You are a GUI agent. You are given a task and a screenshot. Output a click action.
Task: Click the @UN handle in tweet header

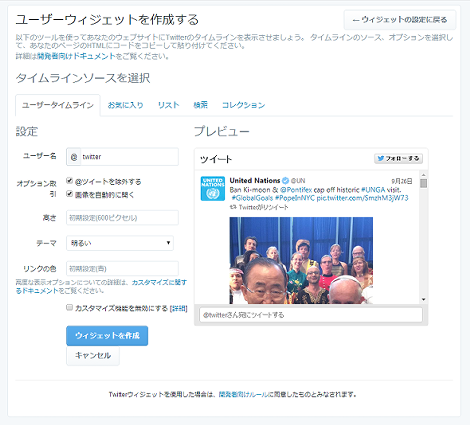[298, 181]
